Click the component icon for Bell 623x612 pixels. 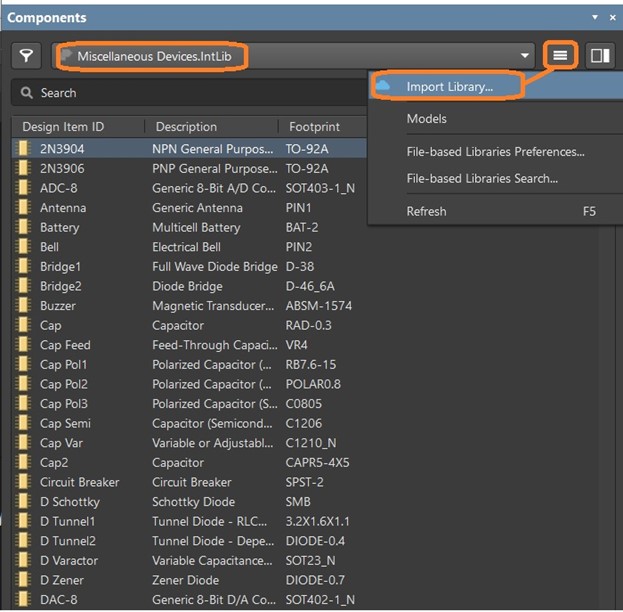pos(23,246)
